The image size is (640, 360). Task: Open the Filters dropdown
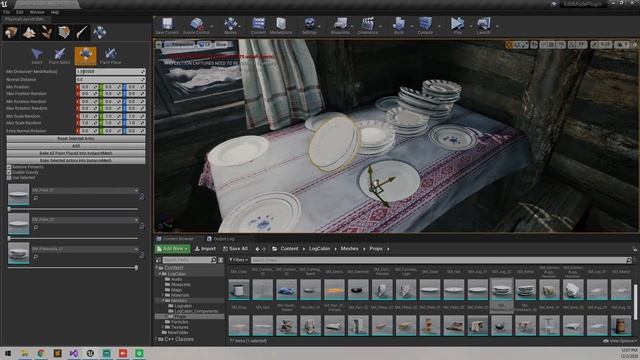click(x=238, y=260)
